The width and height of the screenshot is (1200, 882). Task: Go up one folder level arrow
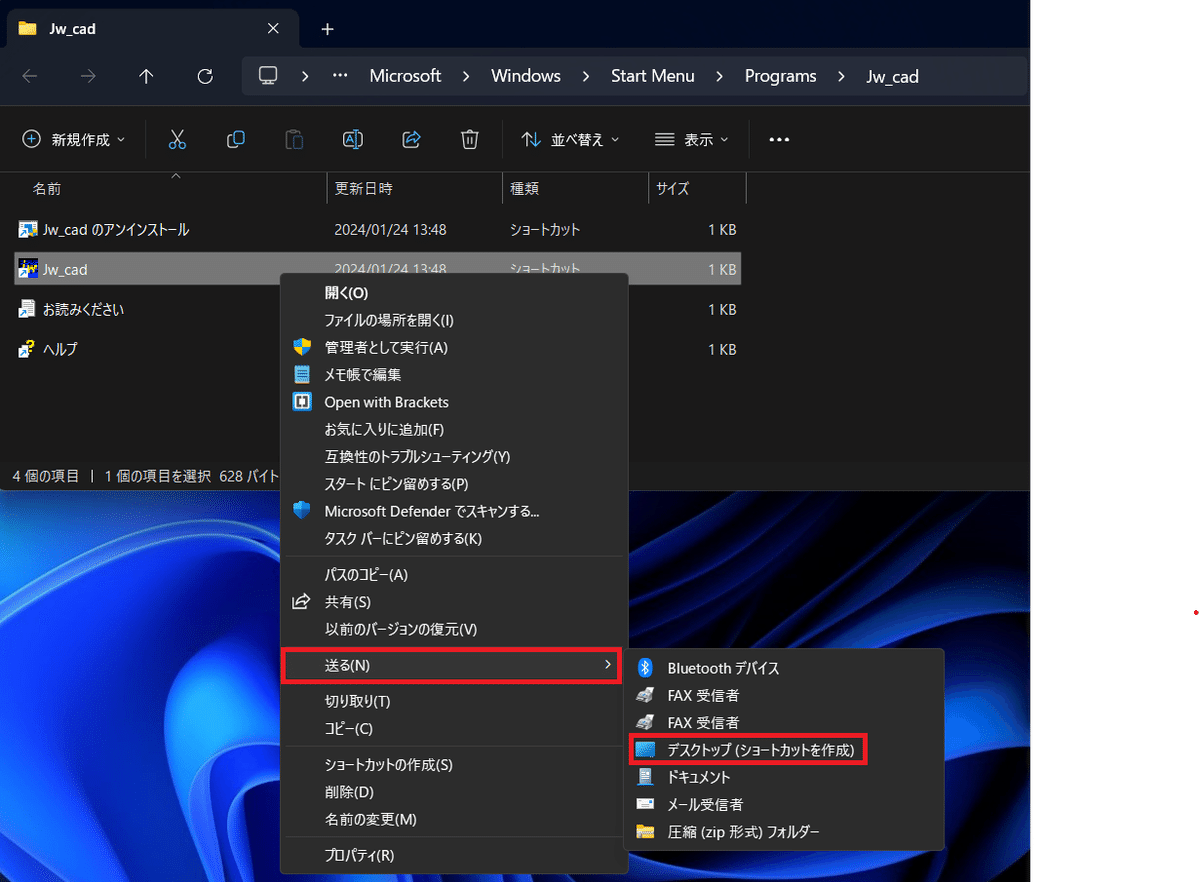pos(146,76)
